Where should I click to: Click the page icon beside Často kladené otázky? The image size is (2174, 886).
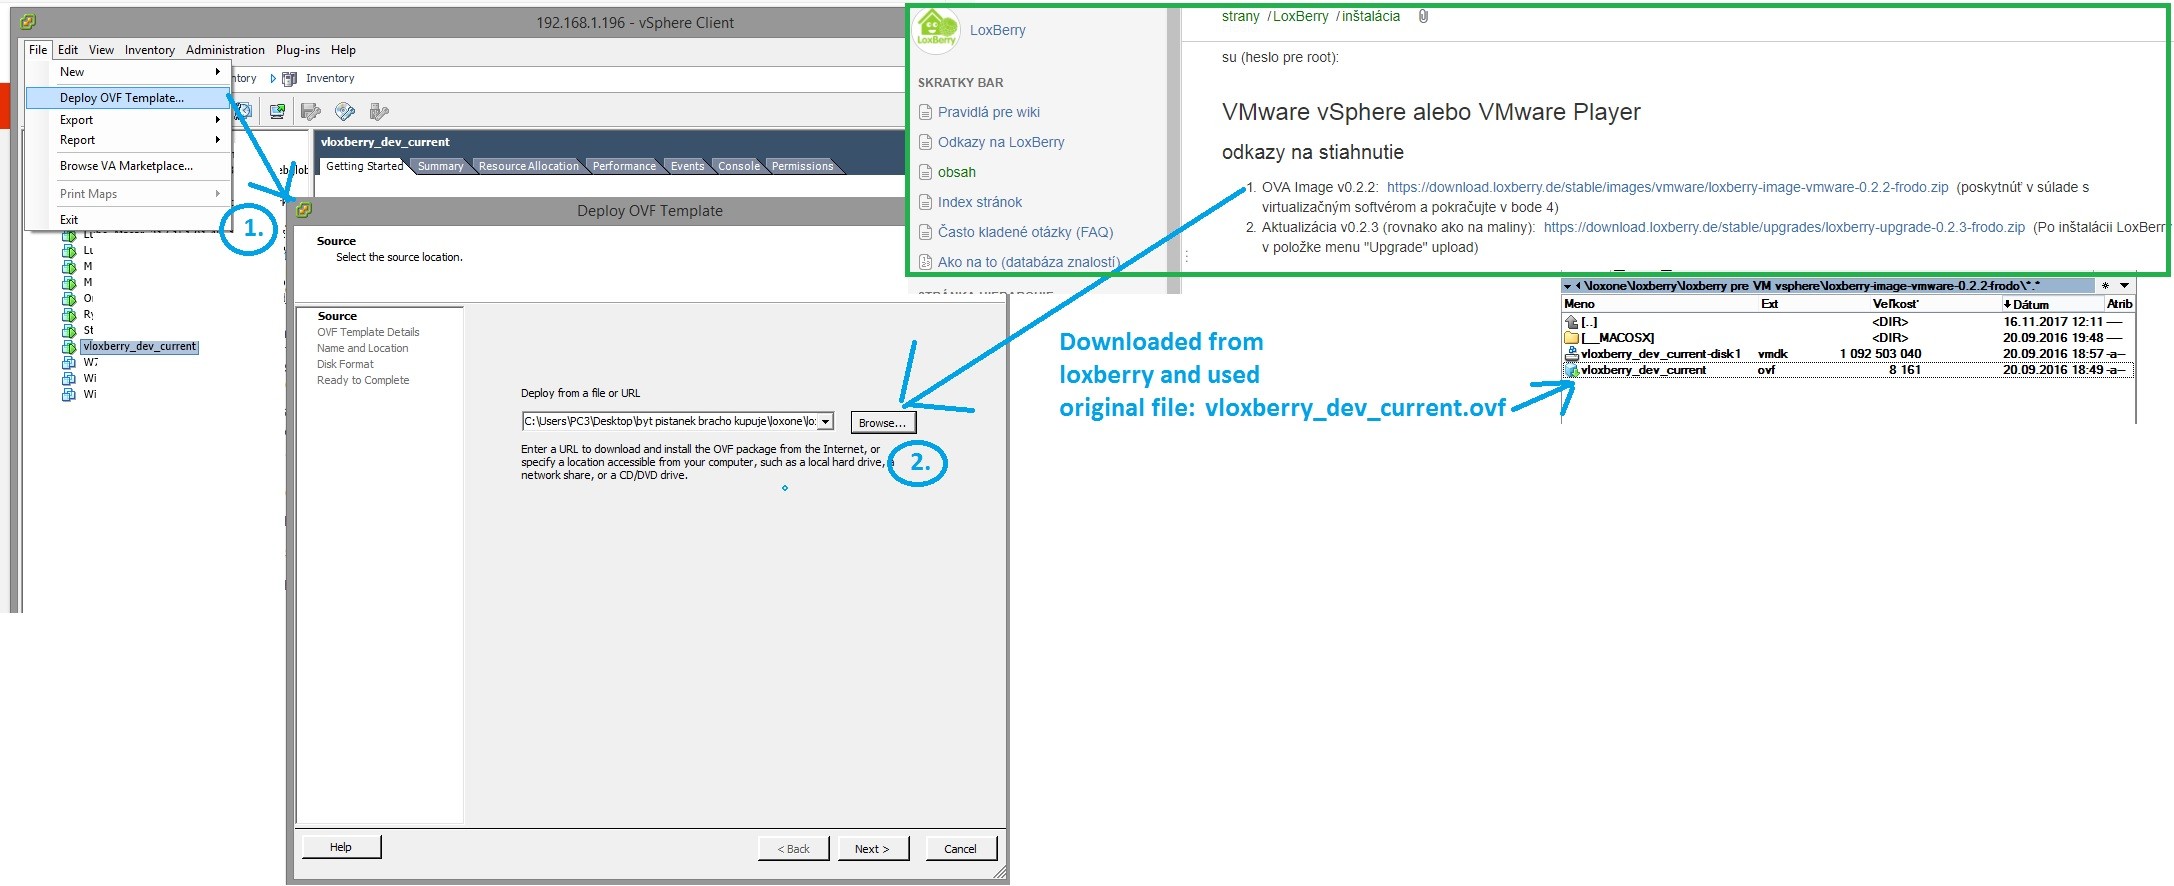pos(925,232)
